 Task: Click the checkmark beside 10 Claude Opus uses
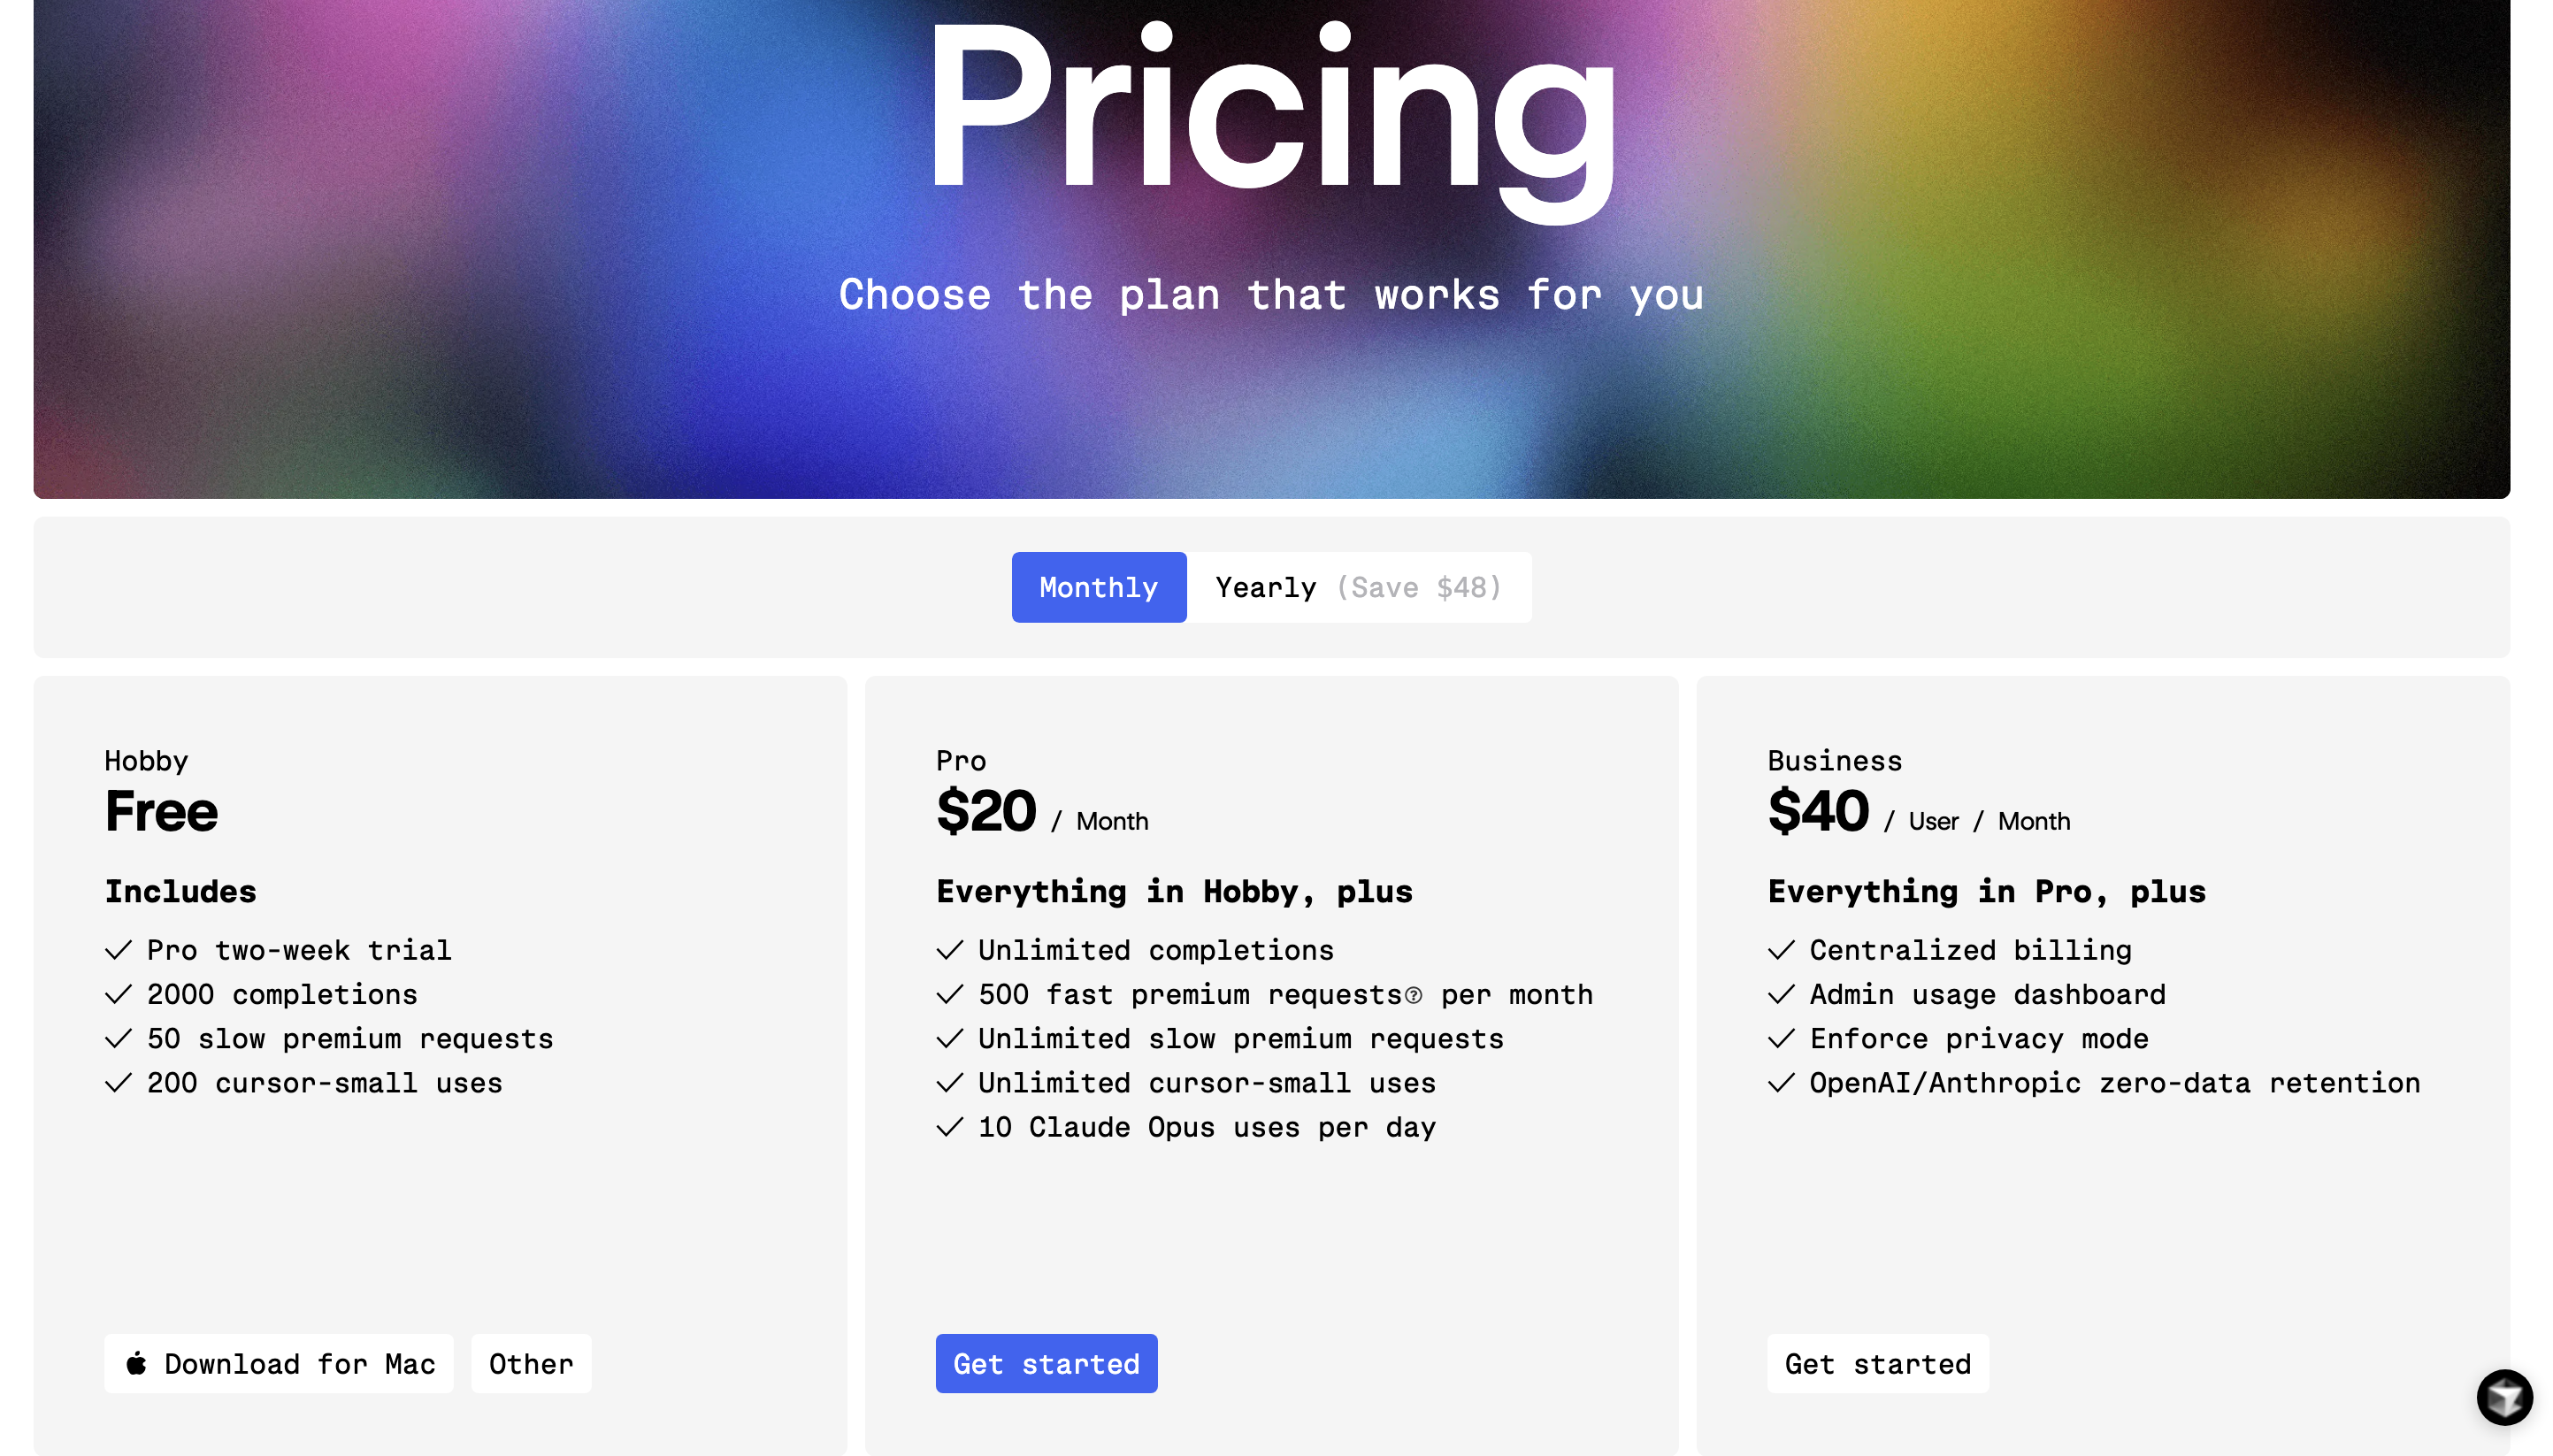point(950,1127)
